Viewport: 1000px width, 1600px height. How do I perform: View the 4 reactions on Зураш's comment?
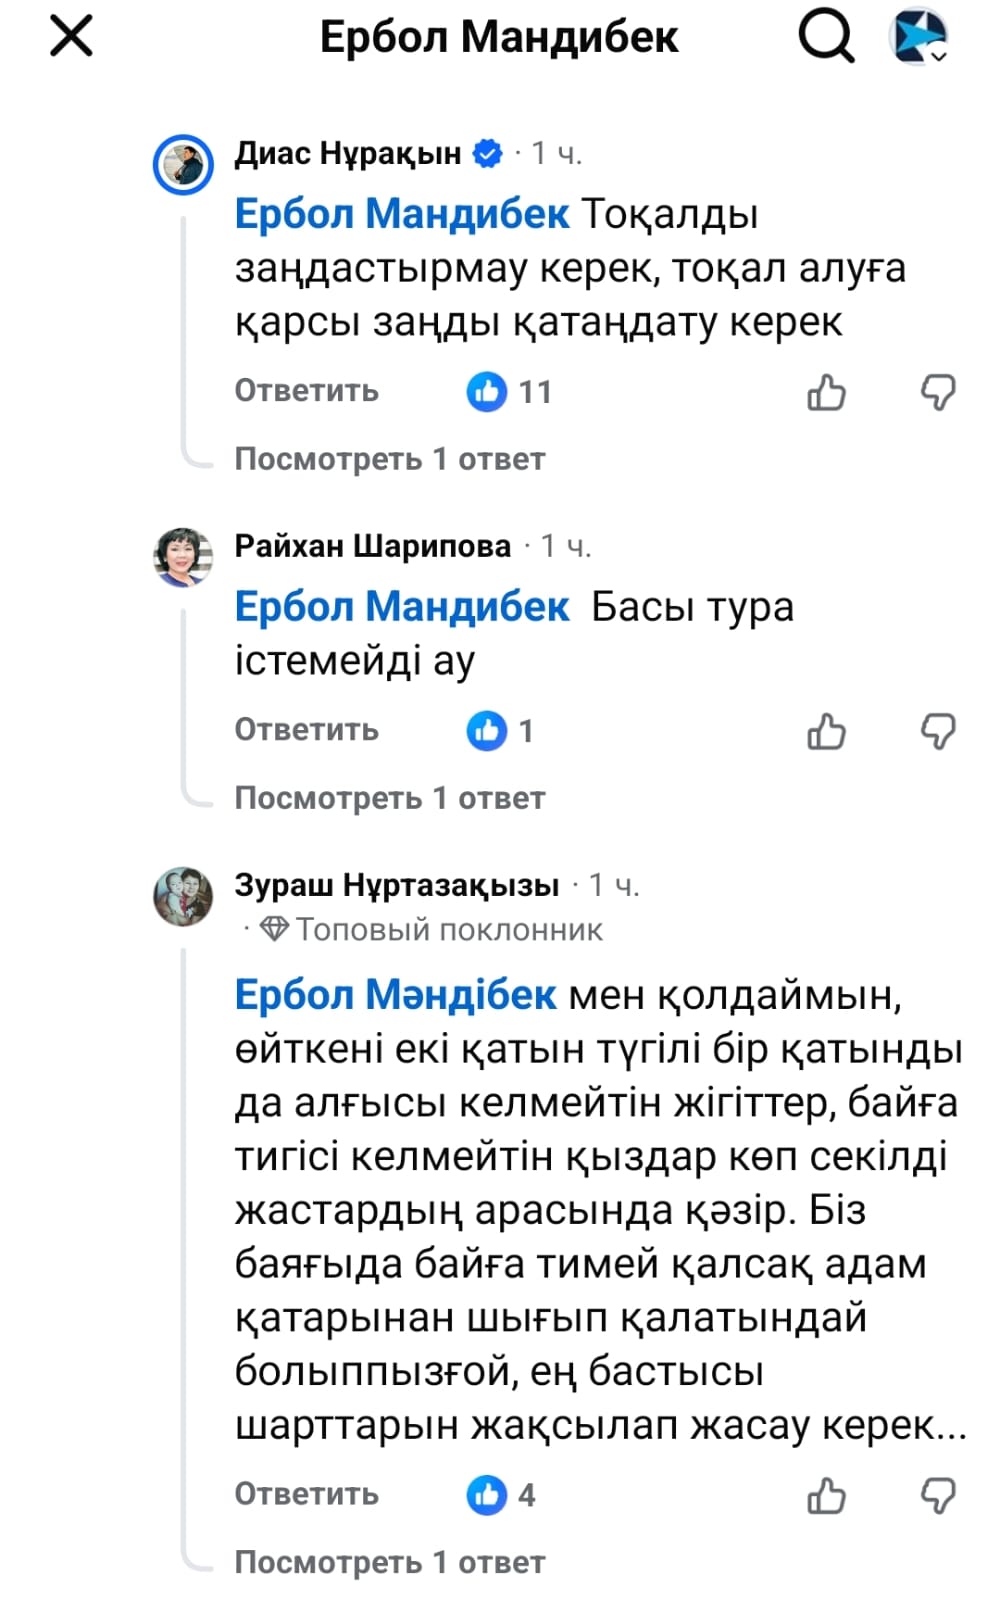501,1495
